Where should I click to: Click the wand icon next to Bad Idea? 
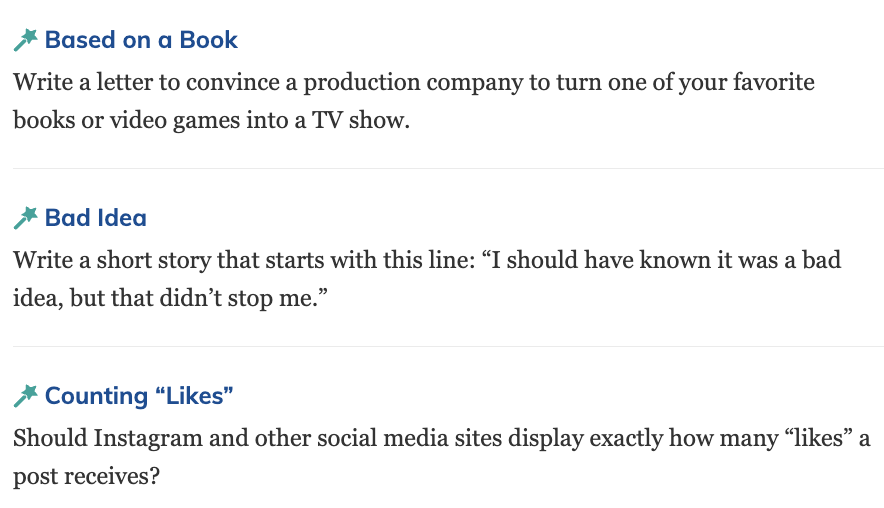point(25,218)
